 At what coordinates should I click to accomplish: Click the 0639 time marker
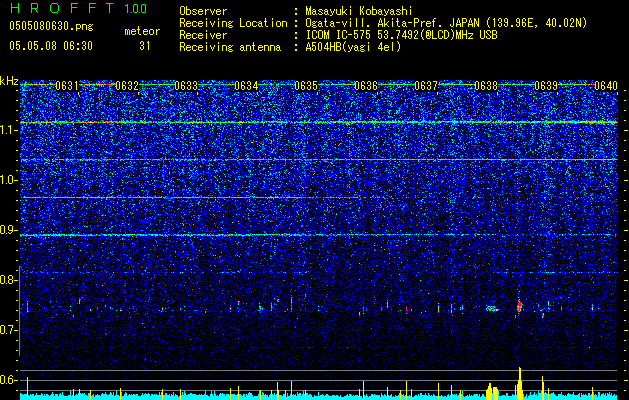click(546, 86)
